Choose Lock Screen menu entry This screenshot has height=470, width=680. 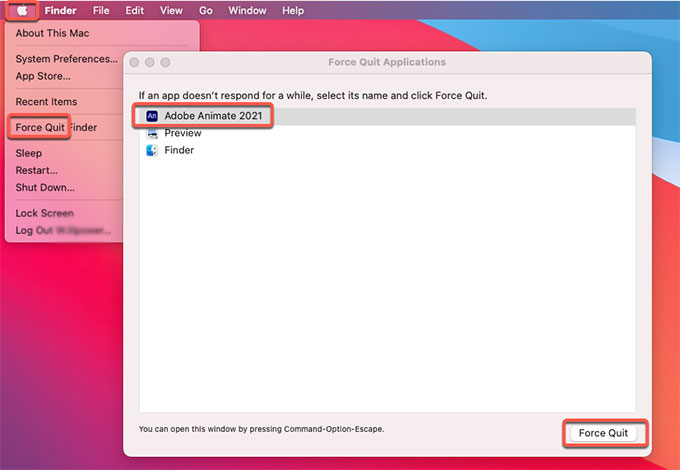[45, 214]
